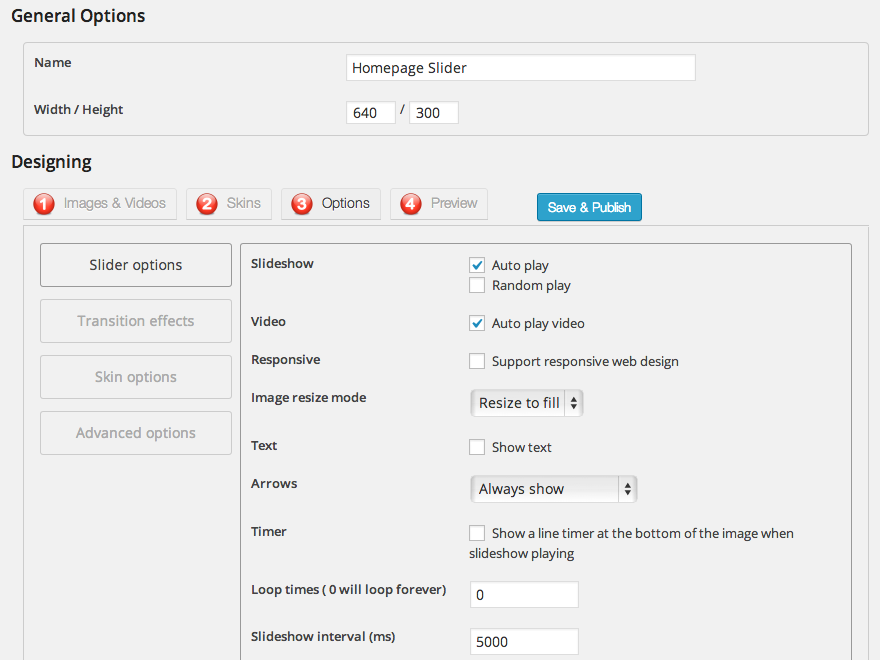Enable Support responsive web design
Viewport: 880px width, 660px height.
click(x=477, y=361)
